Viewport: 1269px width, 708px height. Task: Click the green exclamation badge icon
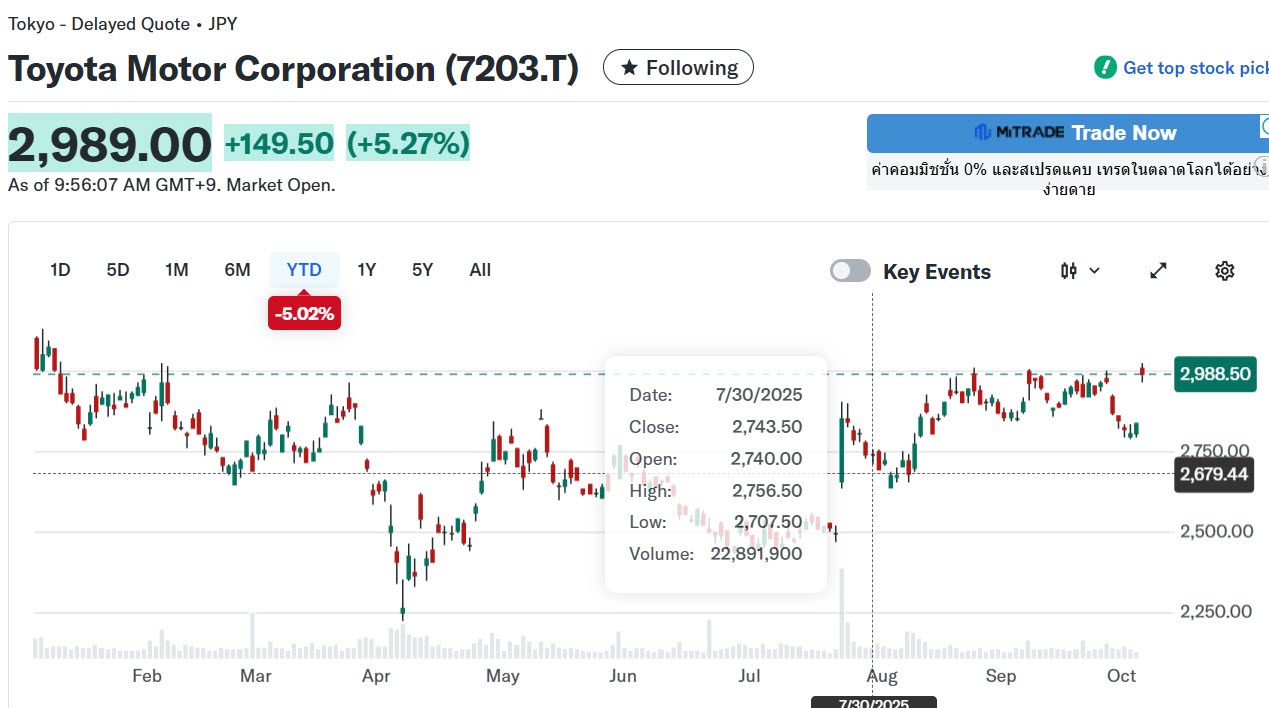[x=1105, y=68]
